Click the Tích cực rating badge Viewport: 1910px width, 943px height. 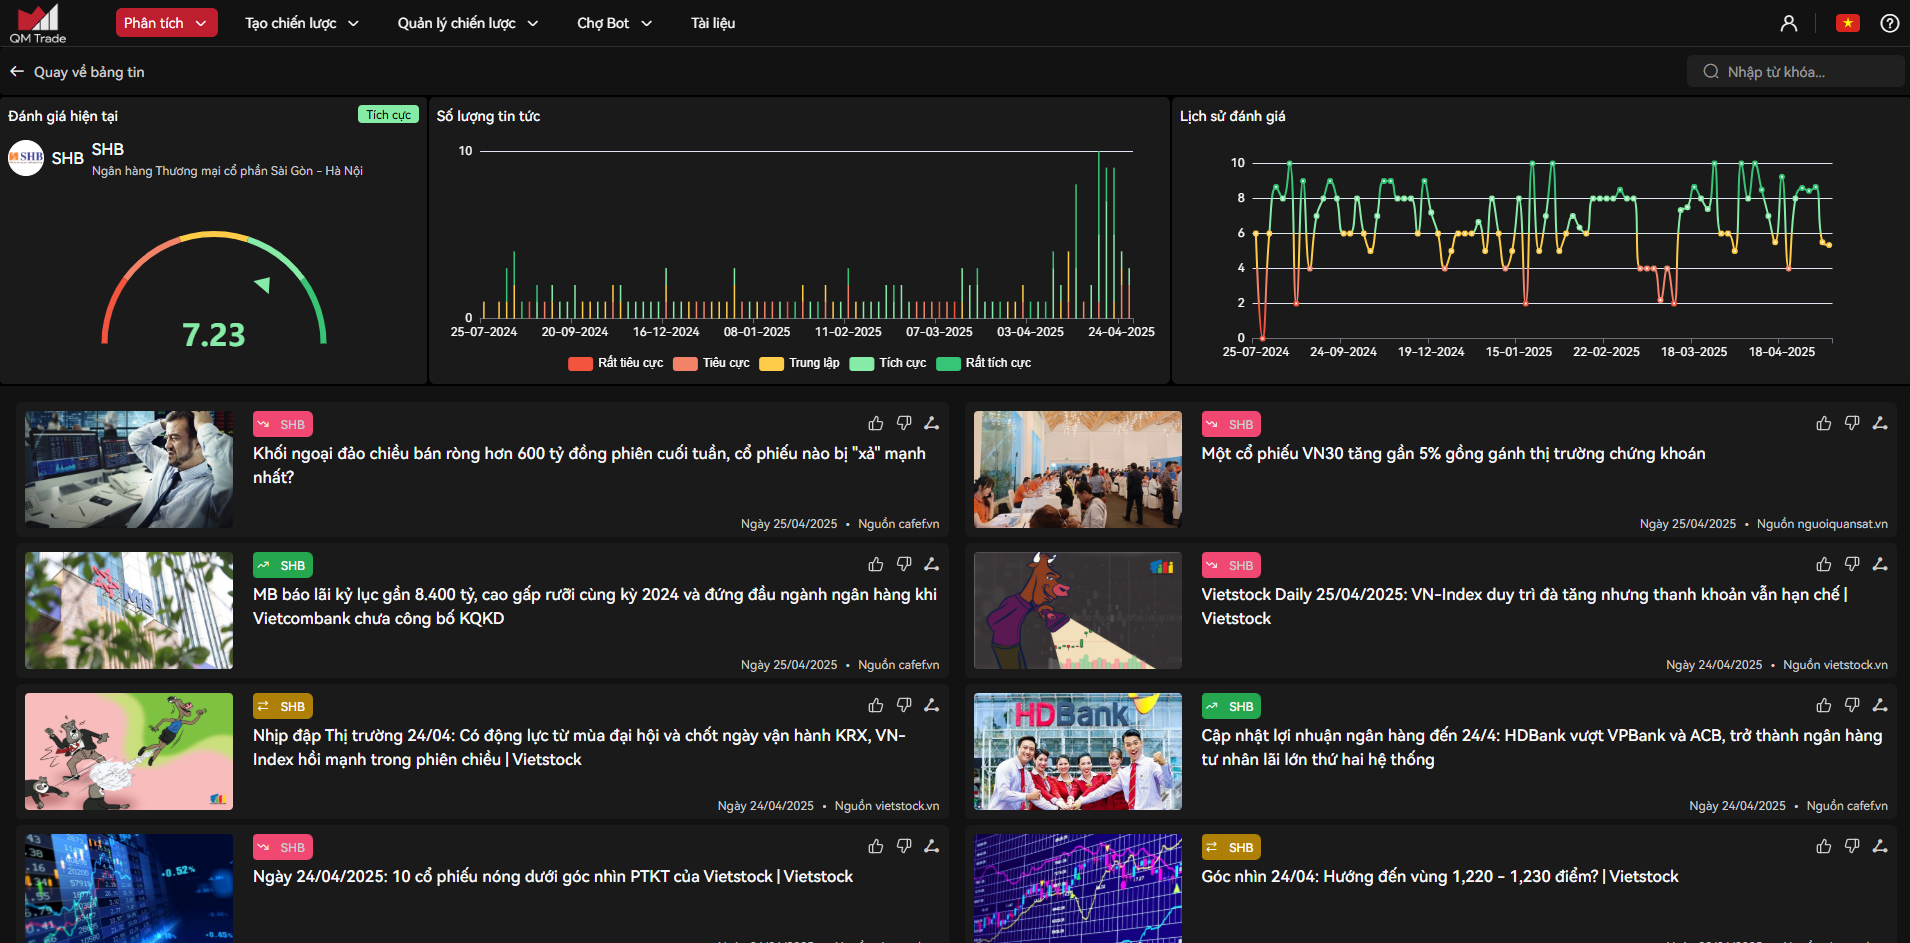[388, 115]
